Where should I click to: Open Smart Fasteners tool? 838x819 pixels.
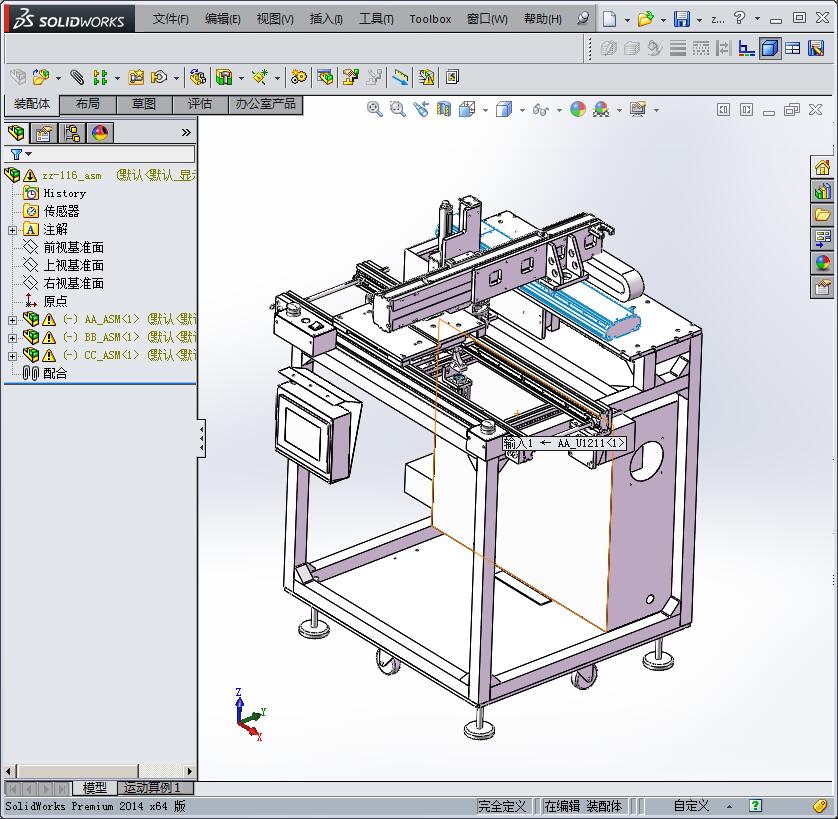pos(136,78)
